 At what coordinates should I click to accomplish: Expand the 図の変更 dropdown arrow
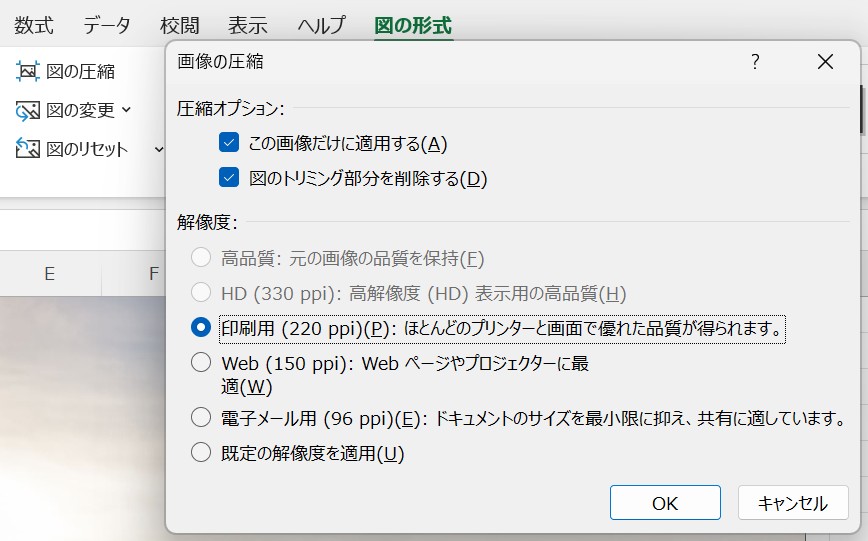127,110
